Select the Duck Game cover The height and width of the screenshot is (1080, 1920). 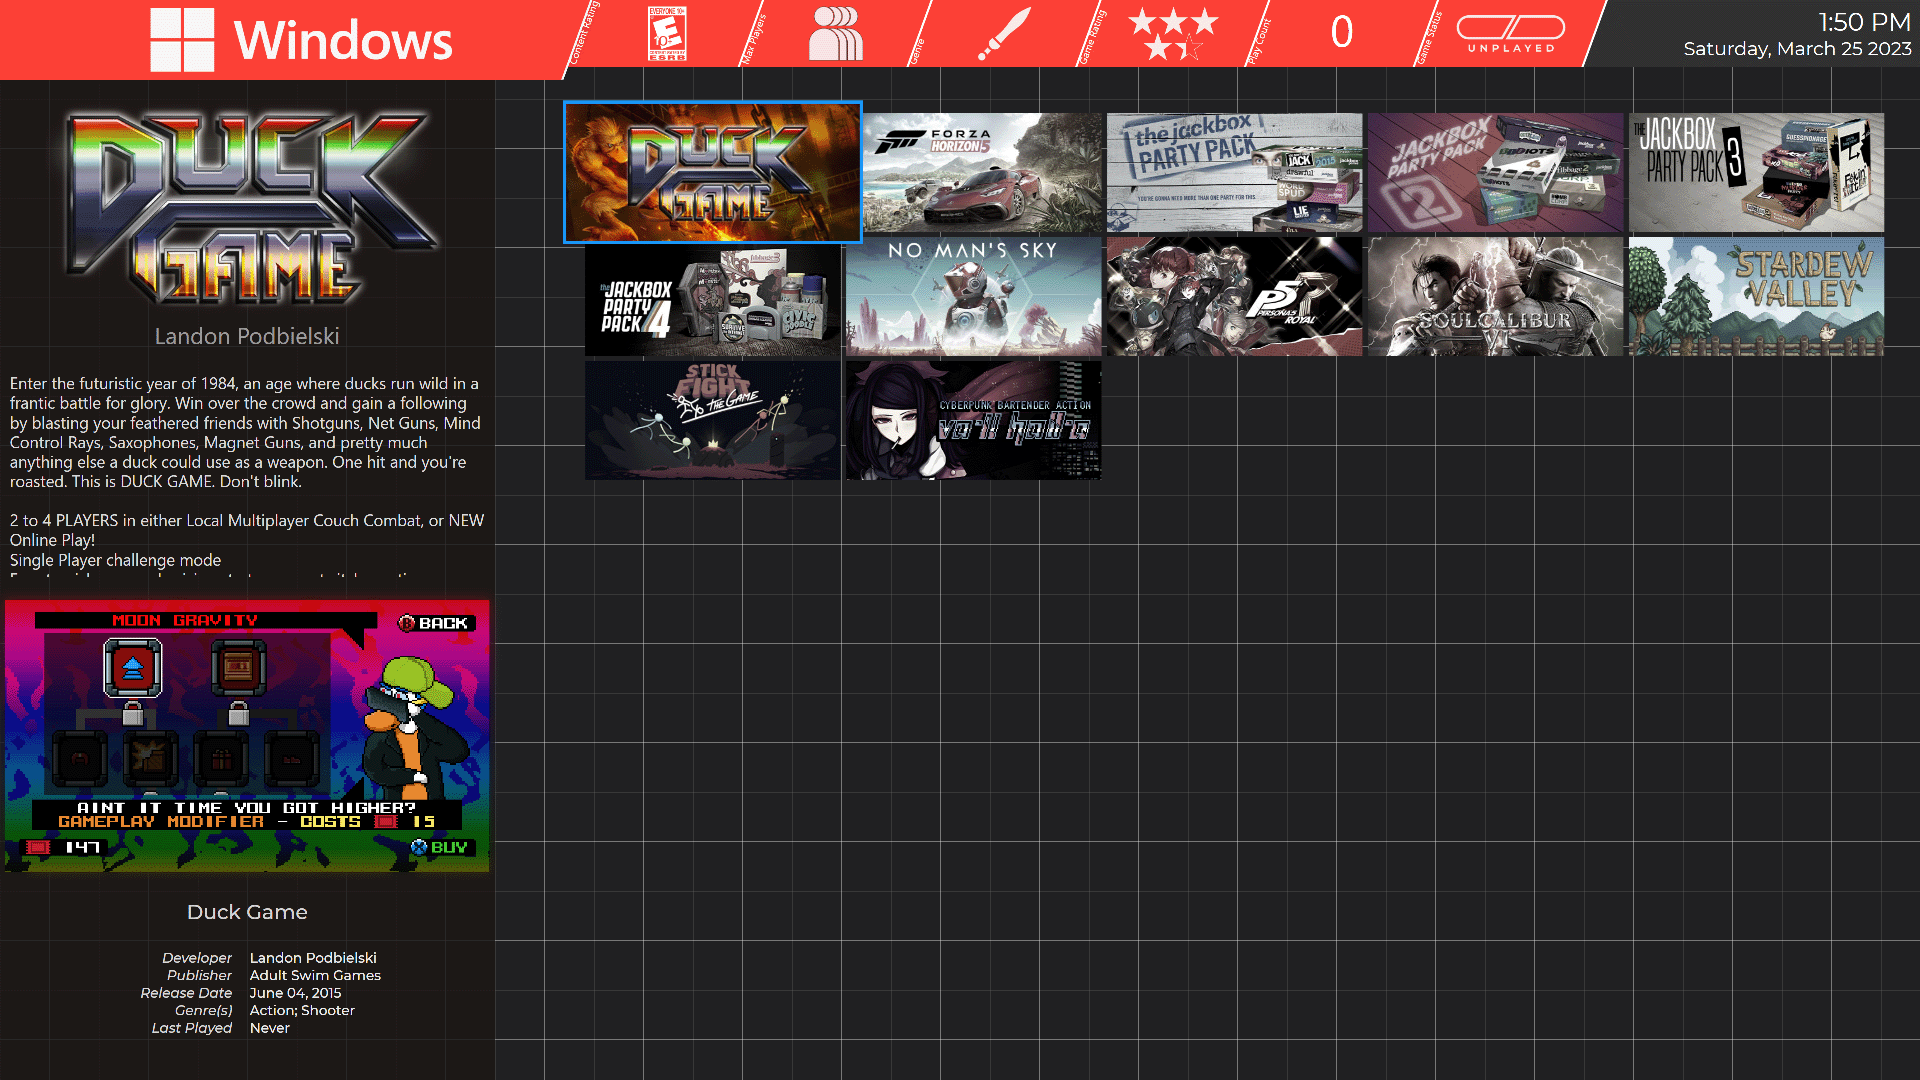pyautogui.click(x=713, y=172)
